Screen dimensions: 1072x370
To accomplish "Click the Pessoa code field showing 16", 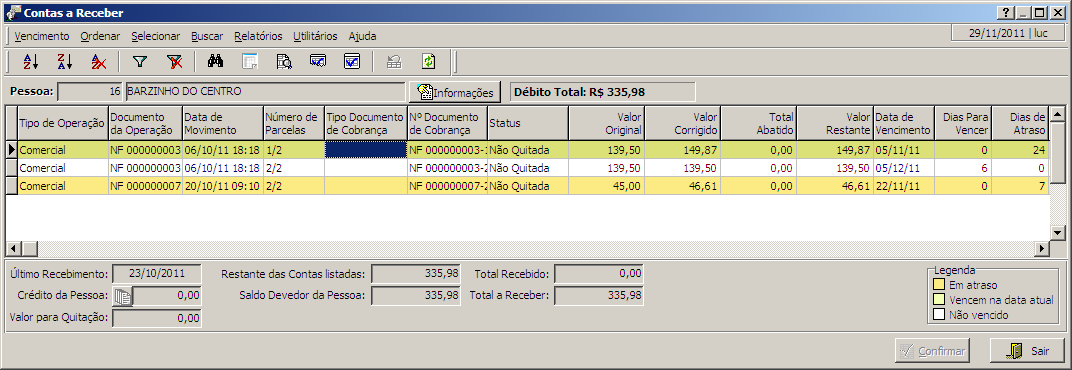I will click(x=90, y=91).
